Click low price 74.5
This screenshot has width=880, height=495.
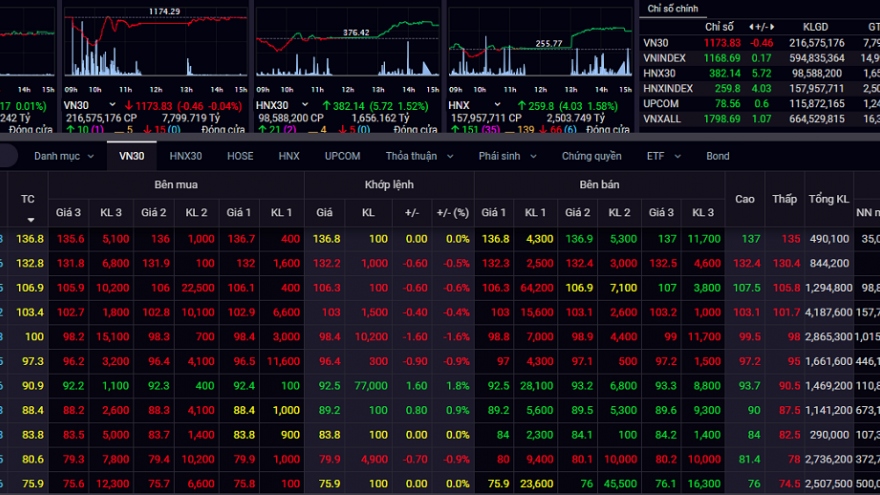tap(790, 483)
